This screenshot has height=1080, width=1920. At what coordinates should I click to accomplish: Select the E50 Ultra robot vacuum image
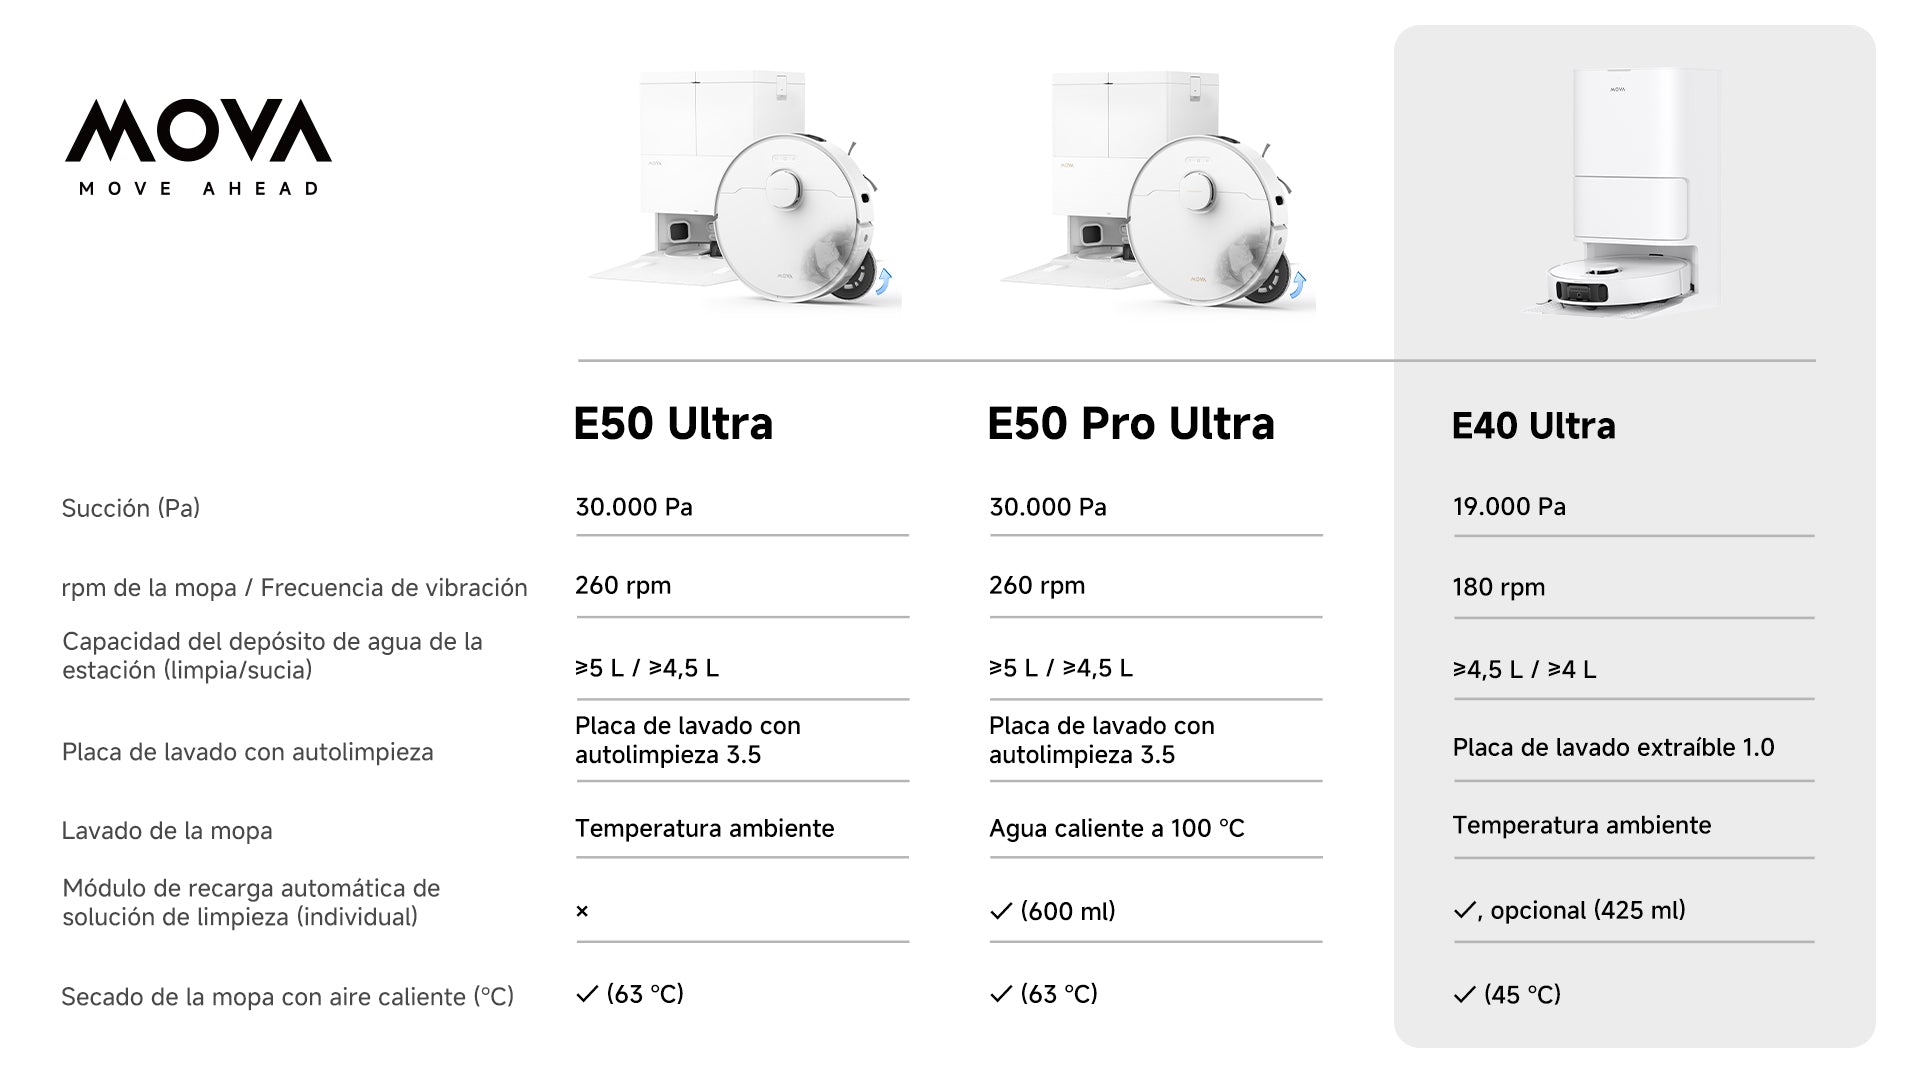[x=745, y=190]
